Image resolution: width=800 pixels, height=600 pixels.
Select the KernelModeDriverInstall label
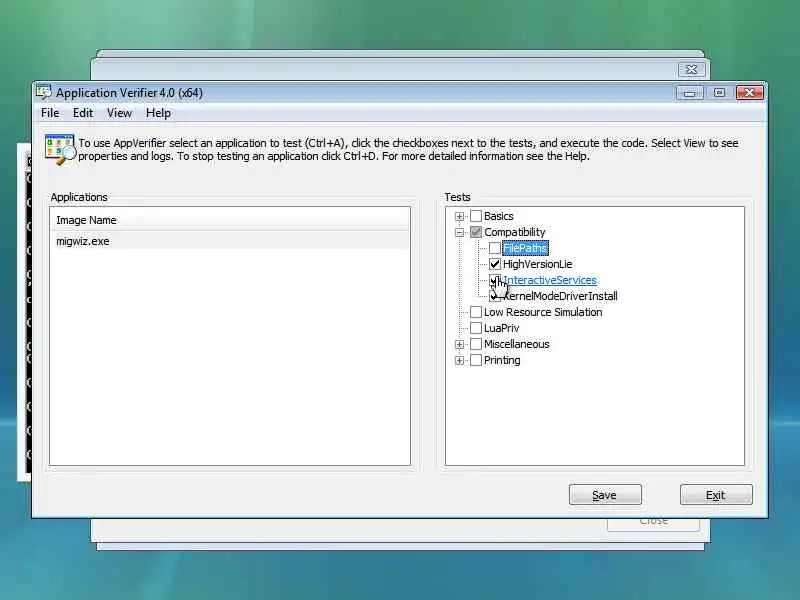coord(560,296)
